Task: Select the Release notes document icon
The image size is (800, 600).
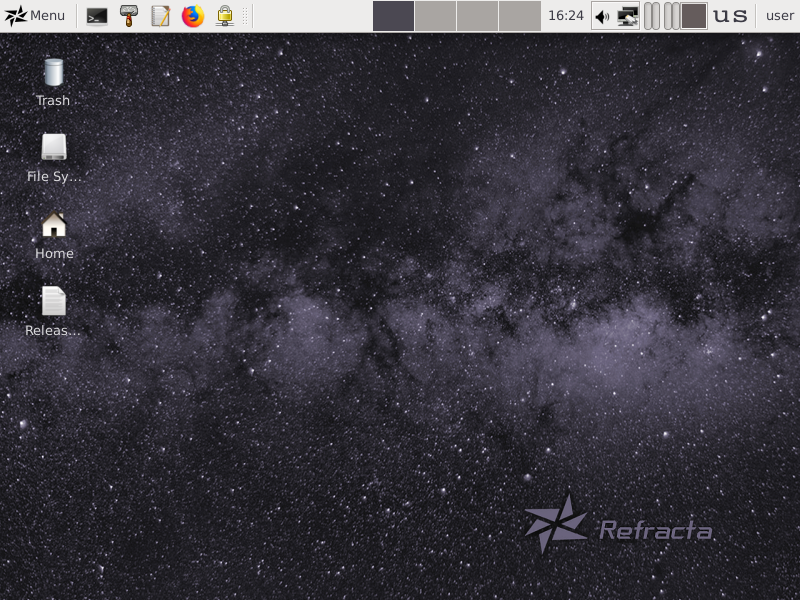Action: [x=54, y=311]
